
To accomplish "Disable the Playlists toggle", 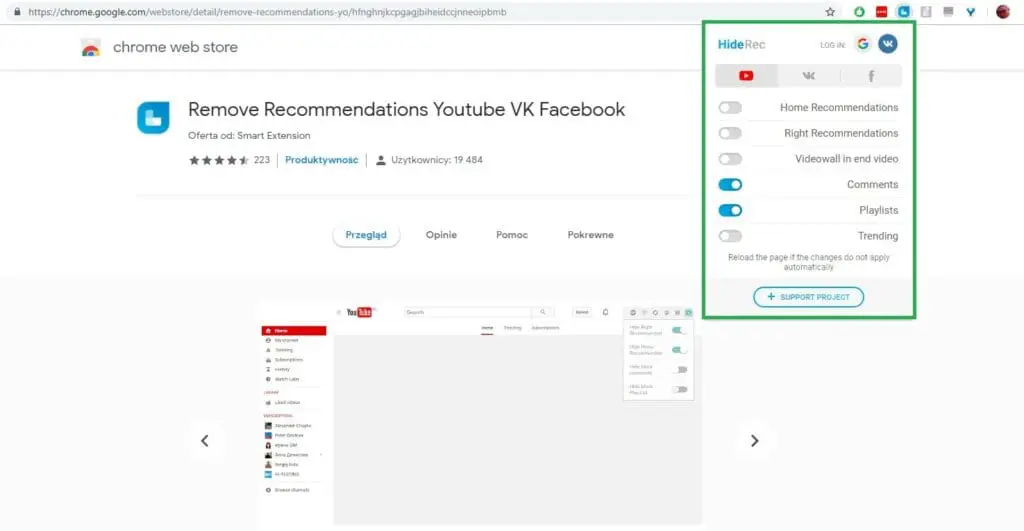I will pos(730,210).
